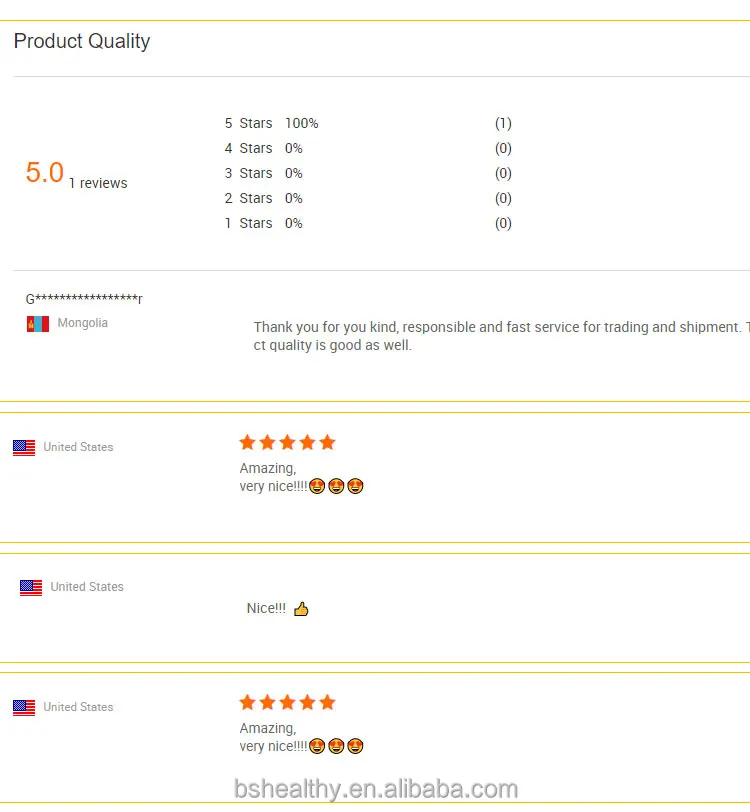Click the US flag beside the "Nice!!!" review

pyautogui.click(x=31, y=588)
